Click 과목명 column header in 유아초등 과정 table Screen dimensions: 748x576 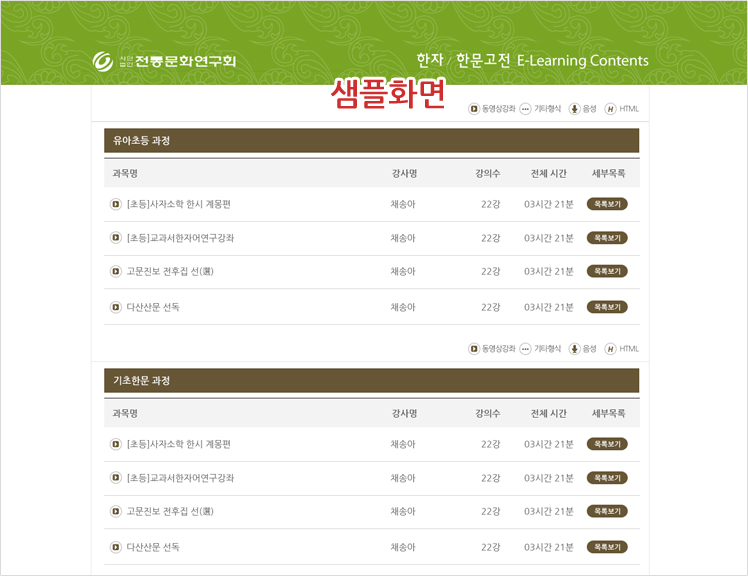click(125, 174)
